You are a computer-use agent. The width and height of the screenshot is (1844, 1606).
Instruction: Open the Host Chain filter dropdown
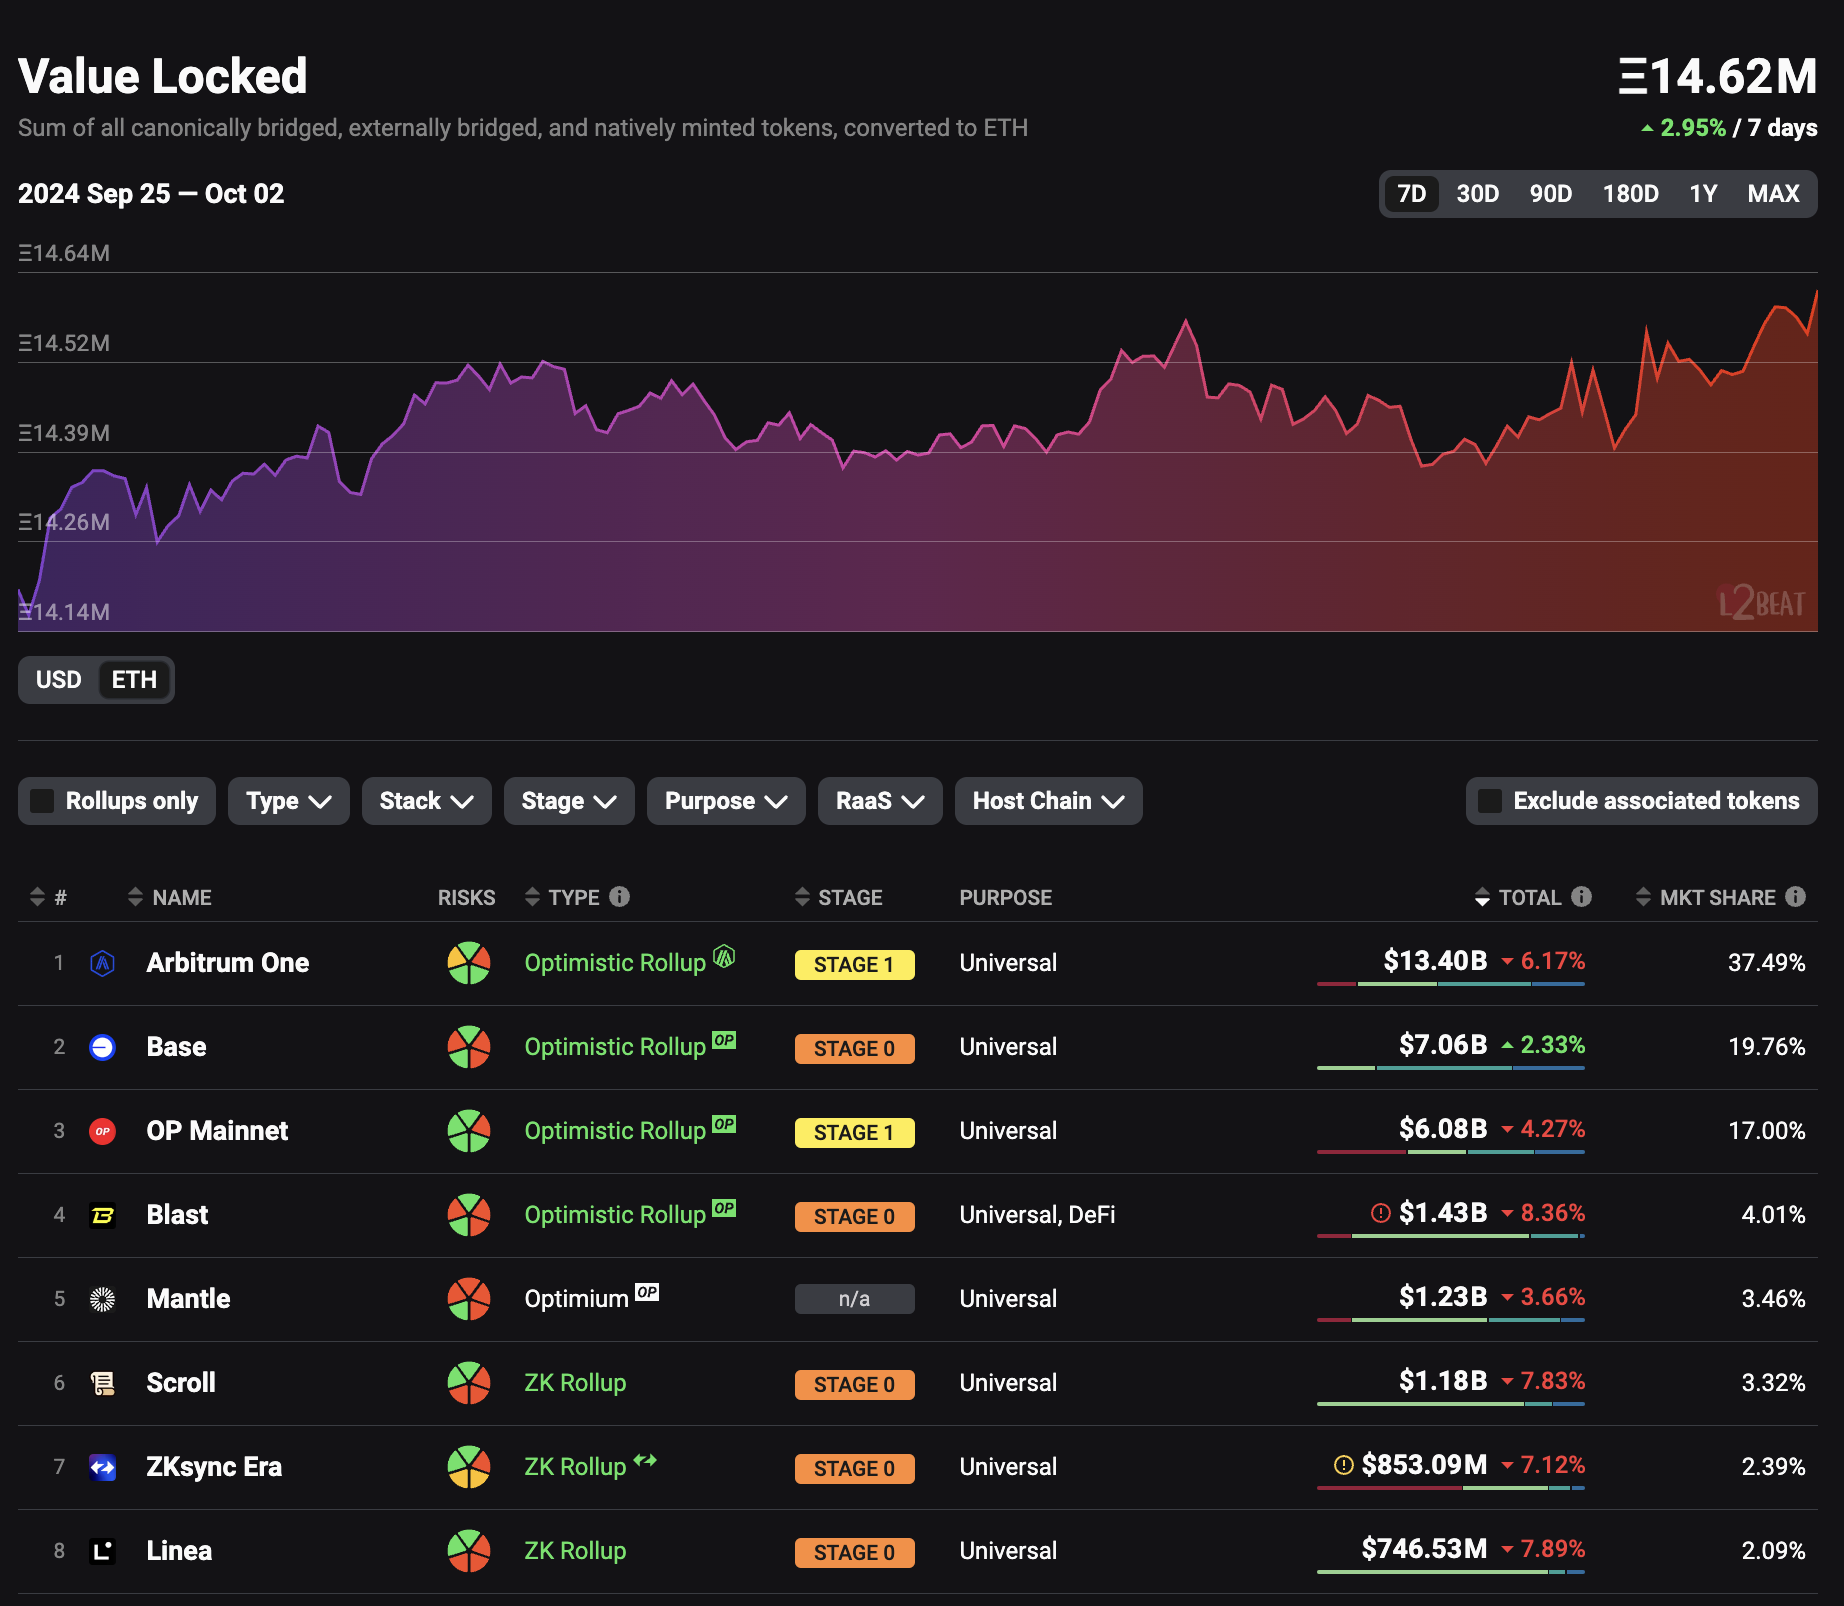pos(1048,801)
